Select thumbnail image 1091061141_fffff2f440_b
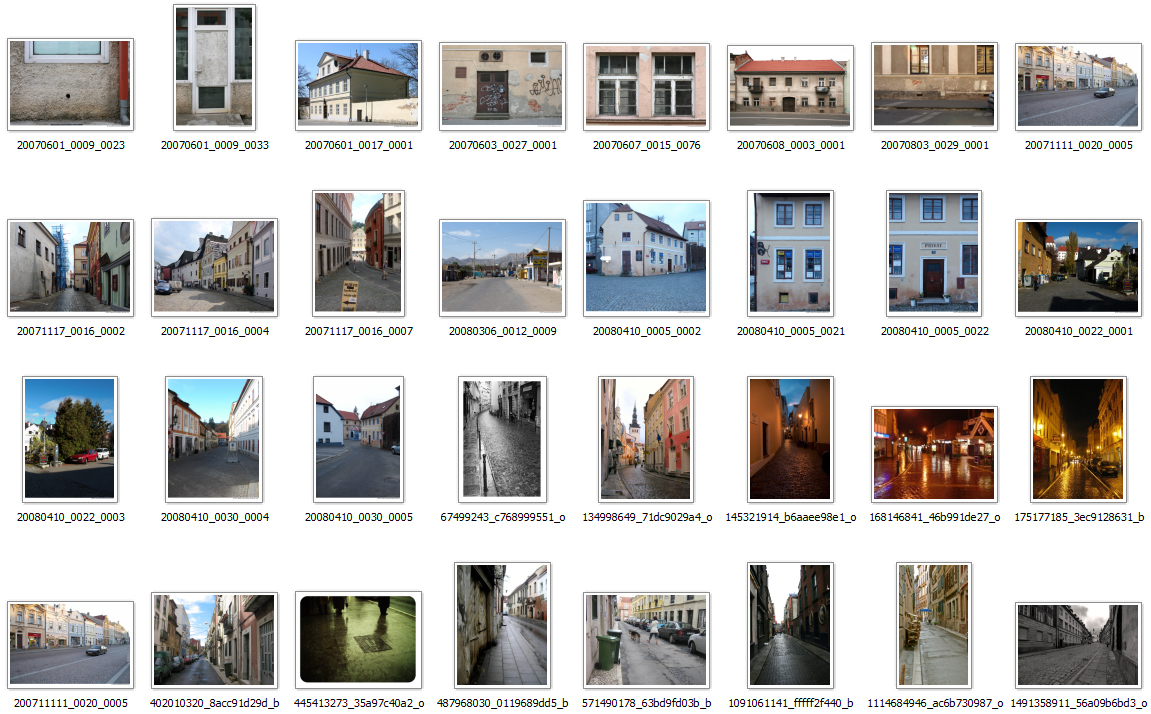Viewport: 1151px width, 714px height. (790, 625)
